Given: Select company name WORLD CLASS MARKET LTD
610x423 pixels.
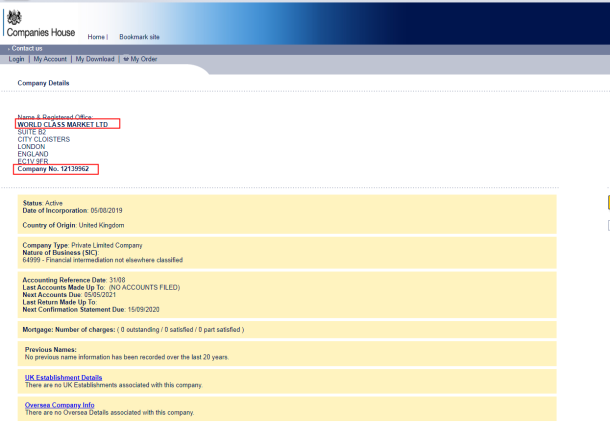Looking at the screenshot, I should (63, 125).
